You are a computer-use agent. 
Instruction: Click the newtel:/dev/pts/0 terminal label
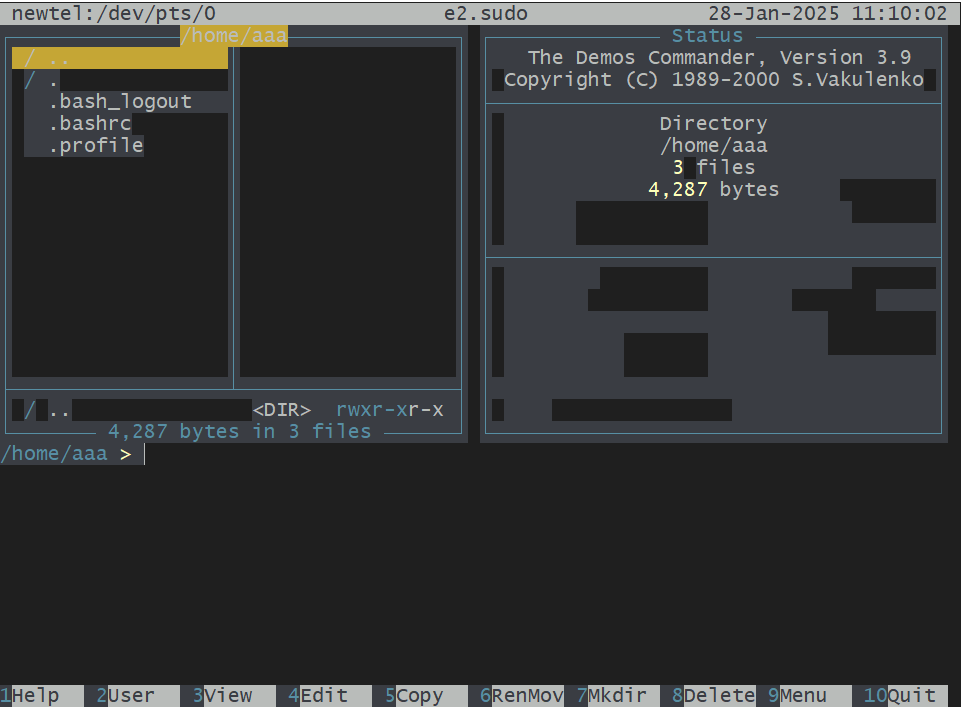pos(114,13)
